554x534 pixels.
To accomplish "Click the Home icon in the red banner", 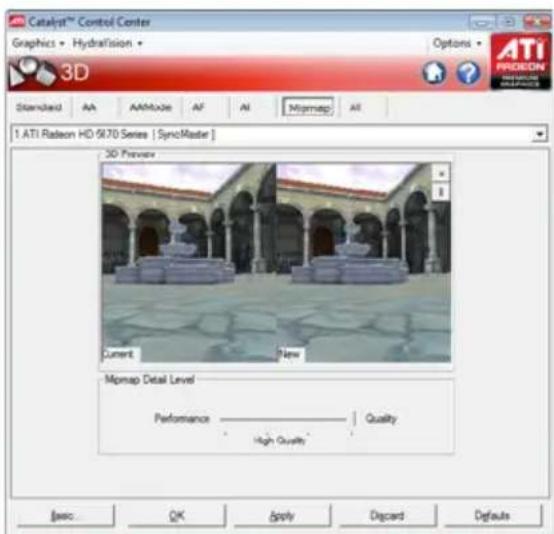I will (434, 72).
